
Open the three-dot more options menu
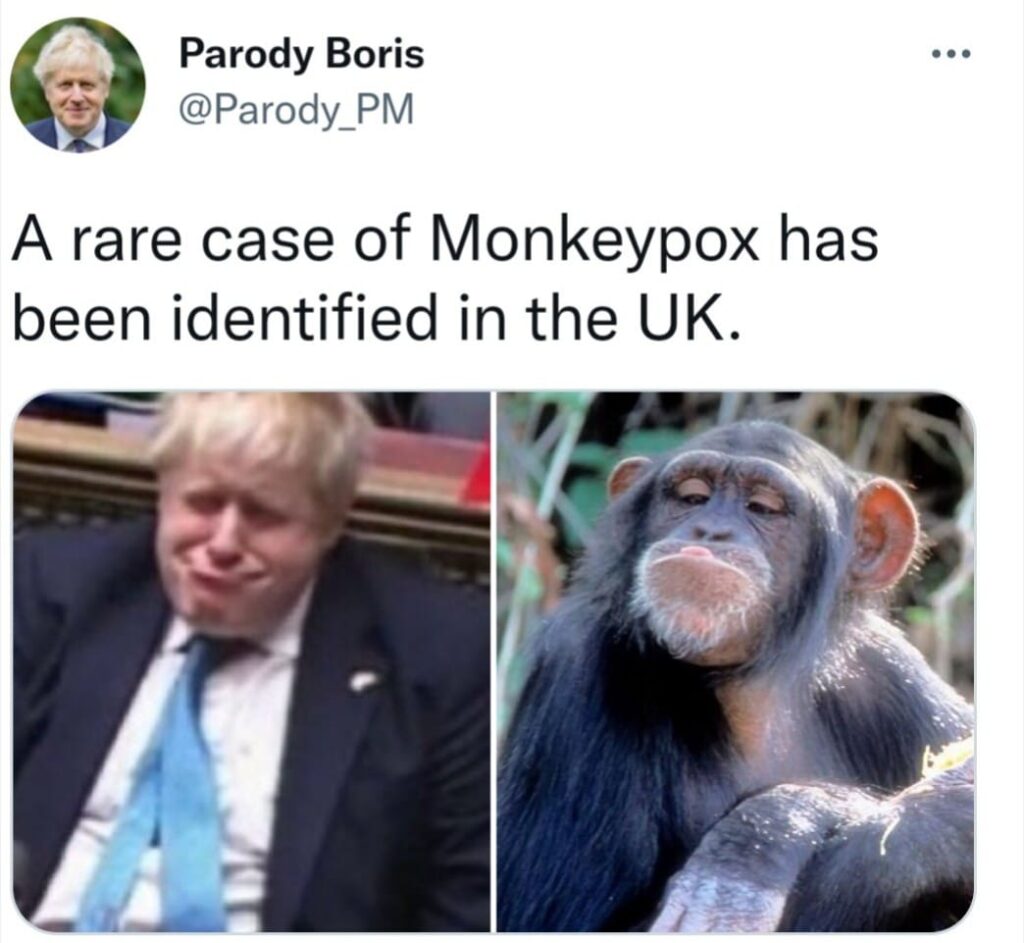point(952,54)
